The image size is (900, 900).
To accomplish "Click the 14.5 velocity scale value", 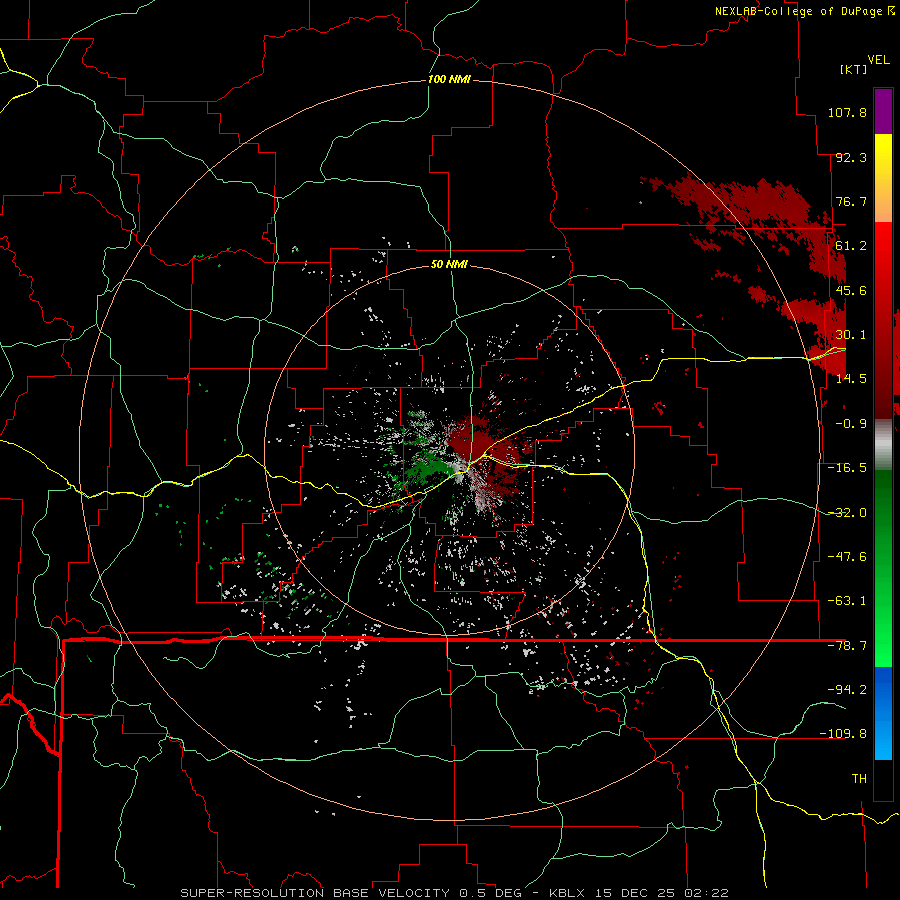I will [851, 379].
